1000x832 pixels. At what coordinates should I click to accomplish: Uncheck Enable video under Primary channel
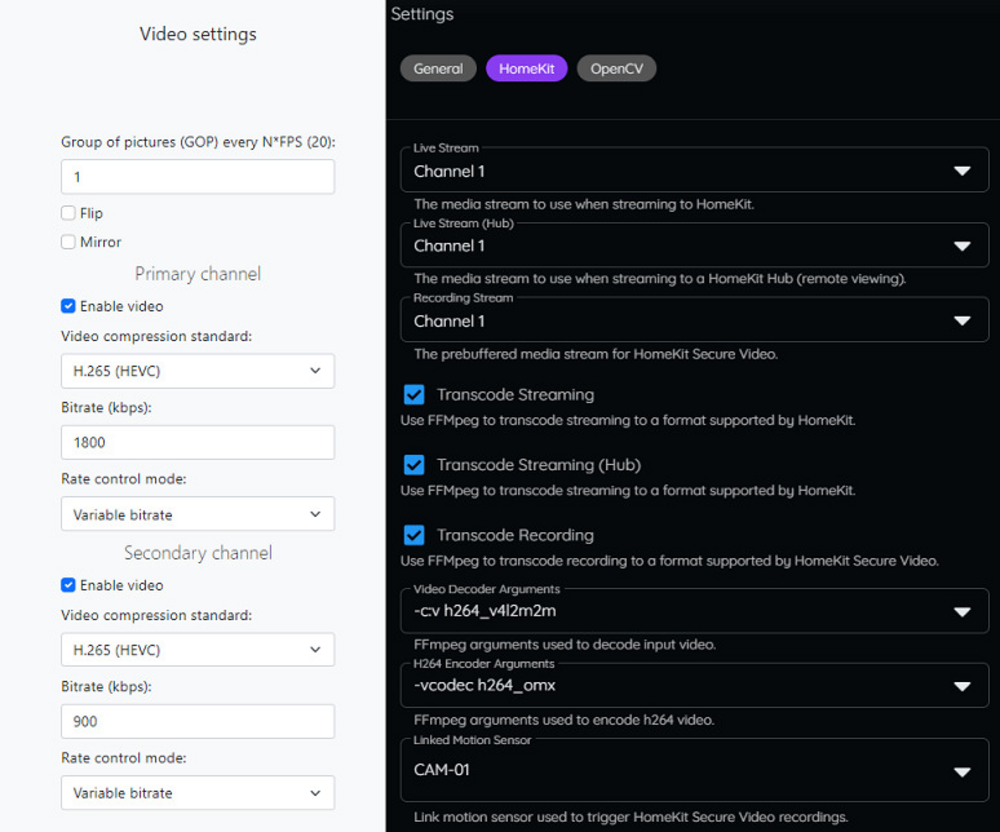(68, 306)
